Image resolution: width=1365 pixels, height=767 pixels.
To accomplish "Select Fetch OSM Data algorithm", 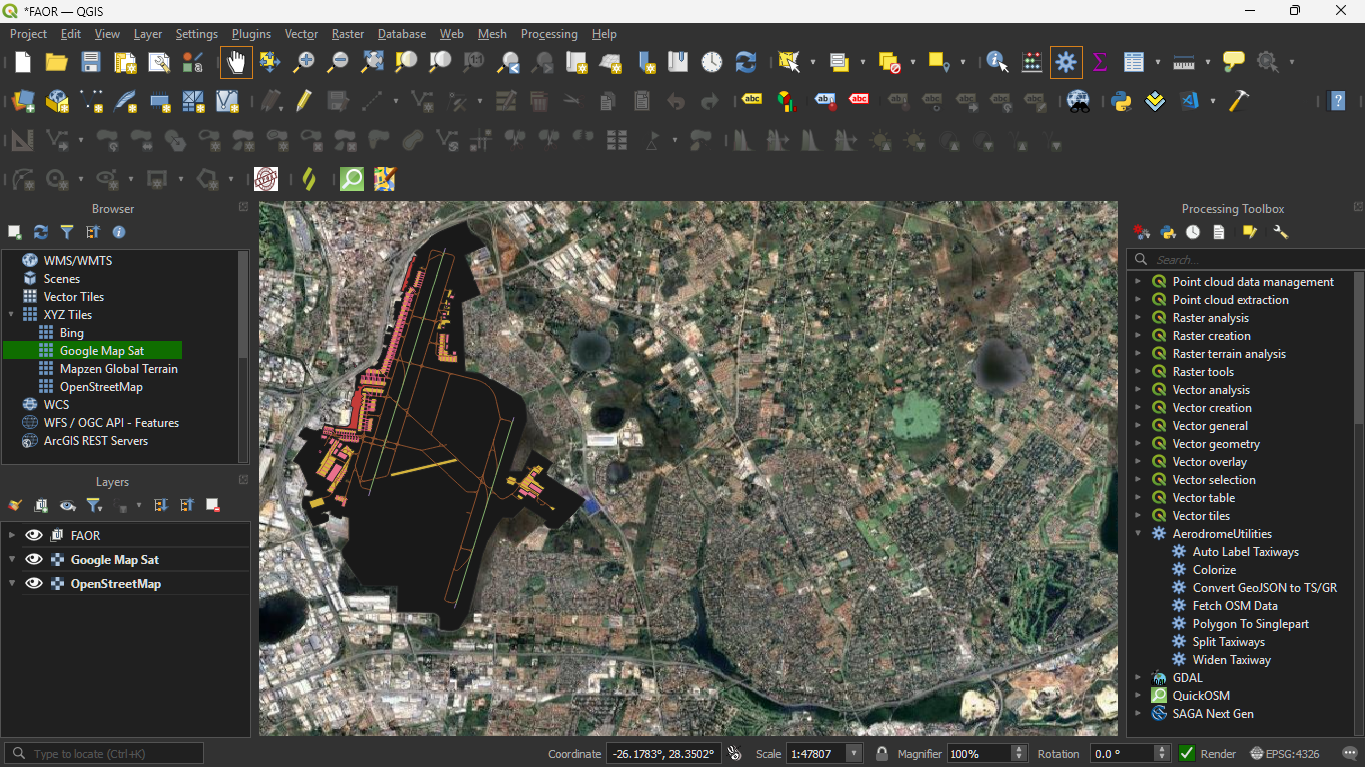I will (1234, 606).
